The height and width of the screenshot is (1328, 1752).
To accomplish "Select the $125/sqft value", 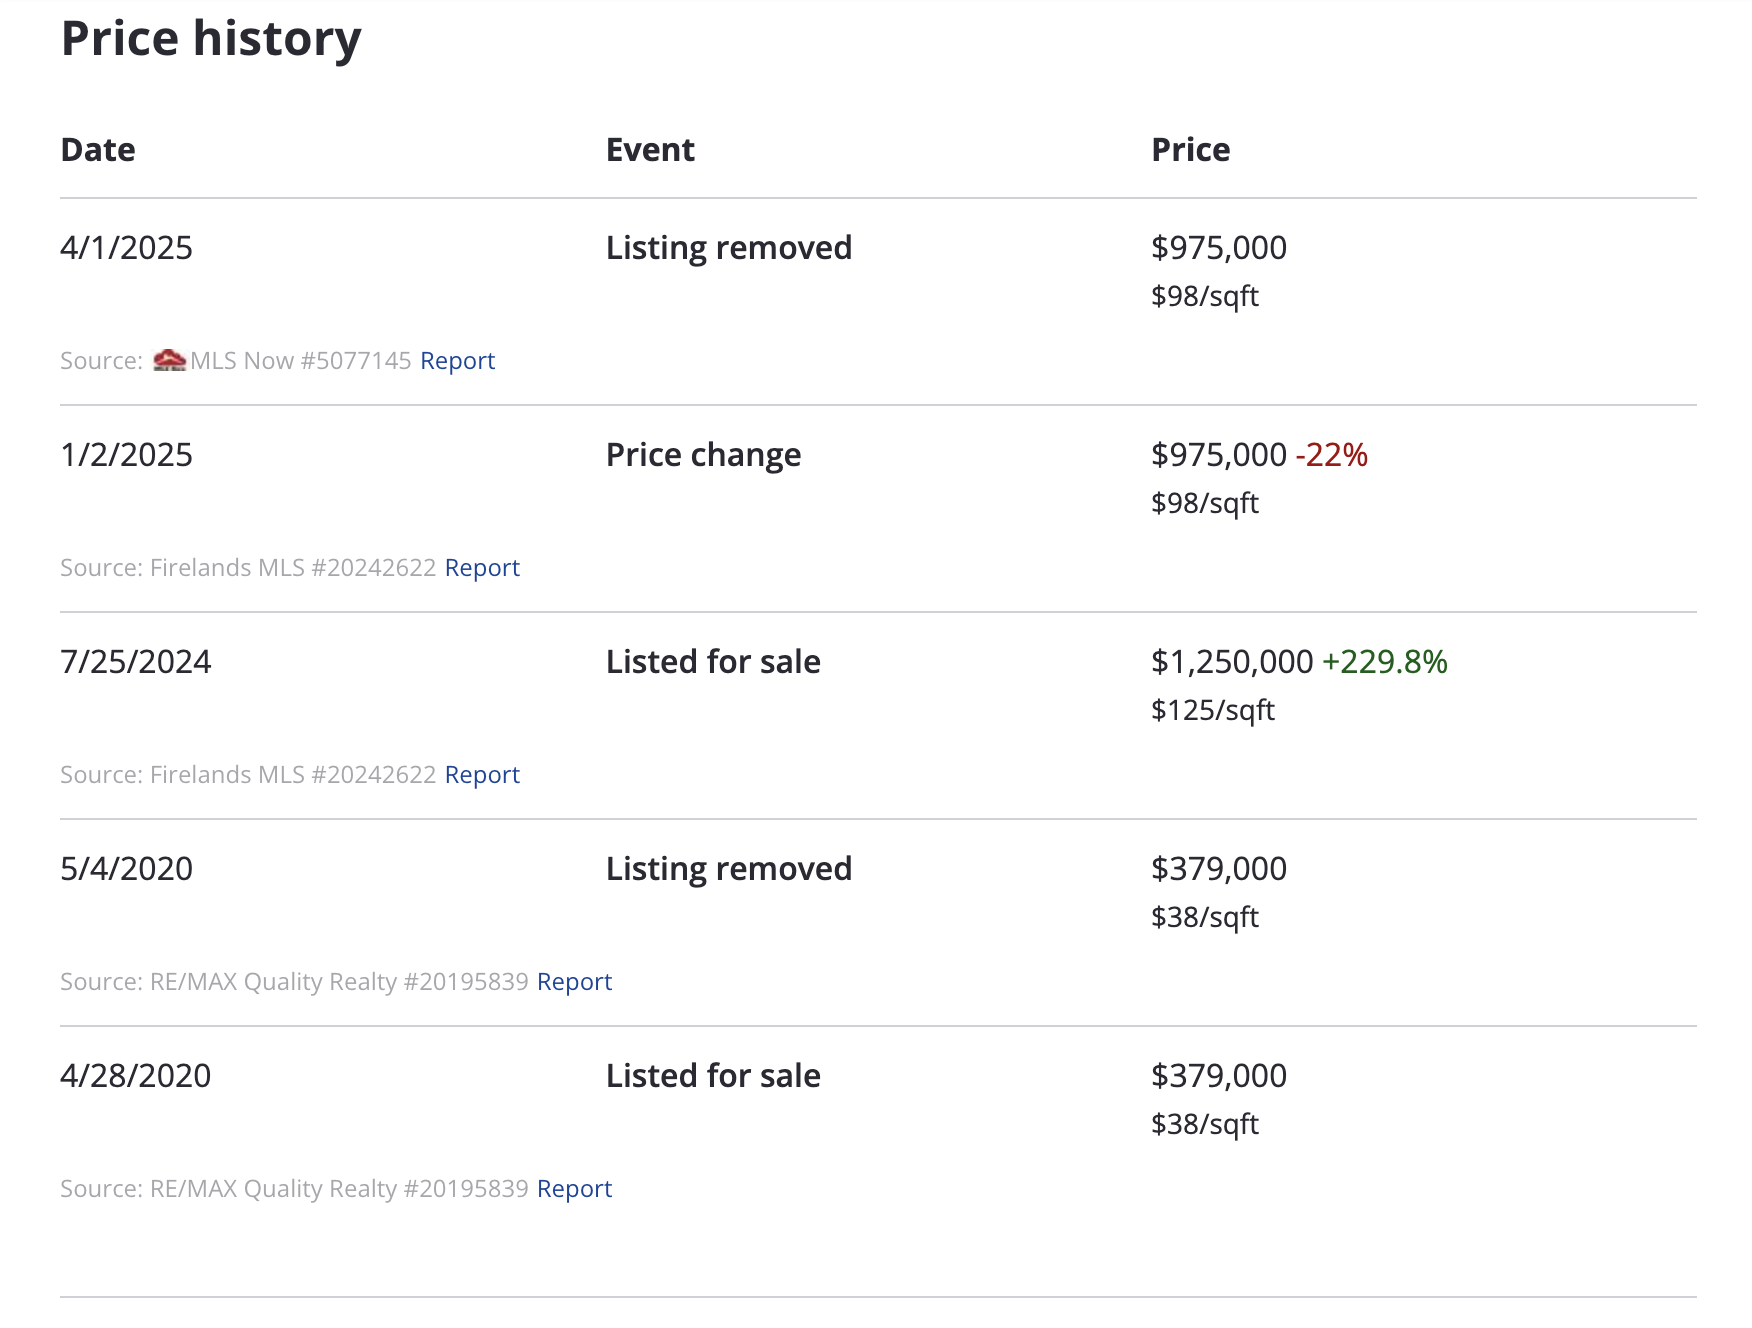I will (x=1213, y=710).
